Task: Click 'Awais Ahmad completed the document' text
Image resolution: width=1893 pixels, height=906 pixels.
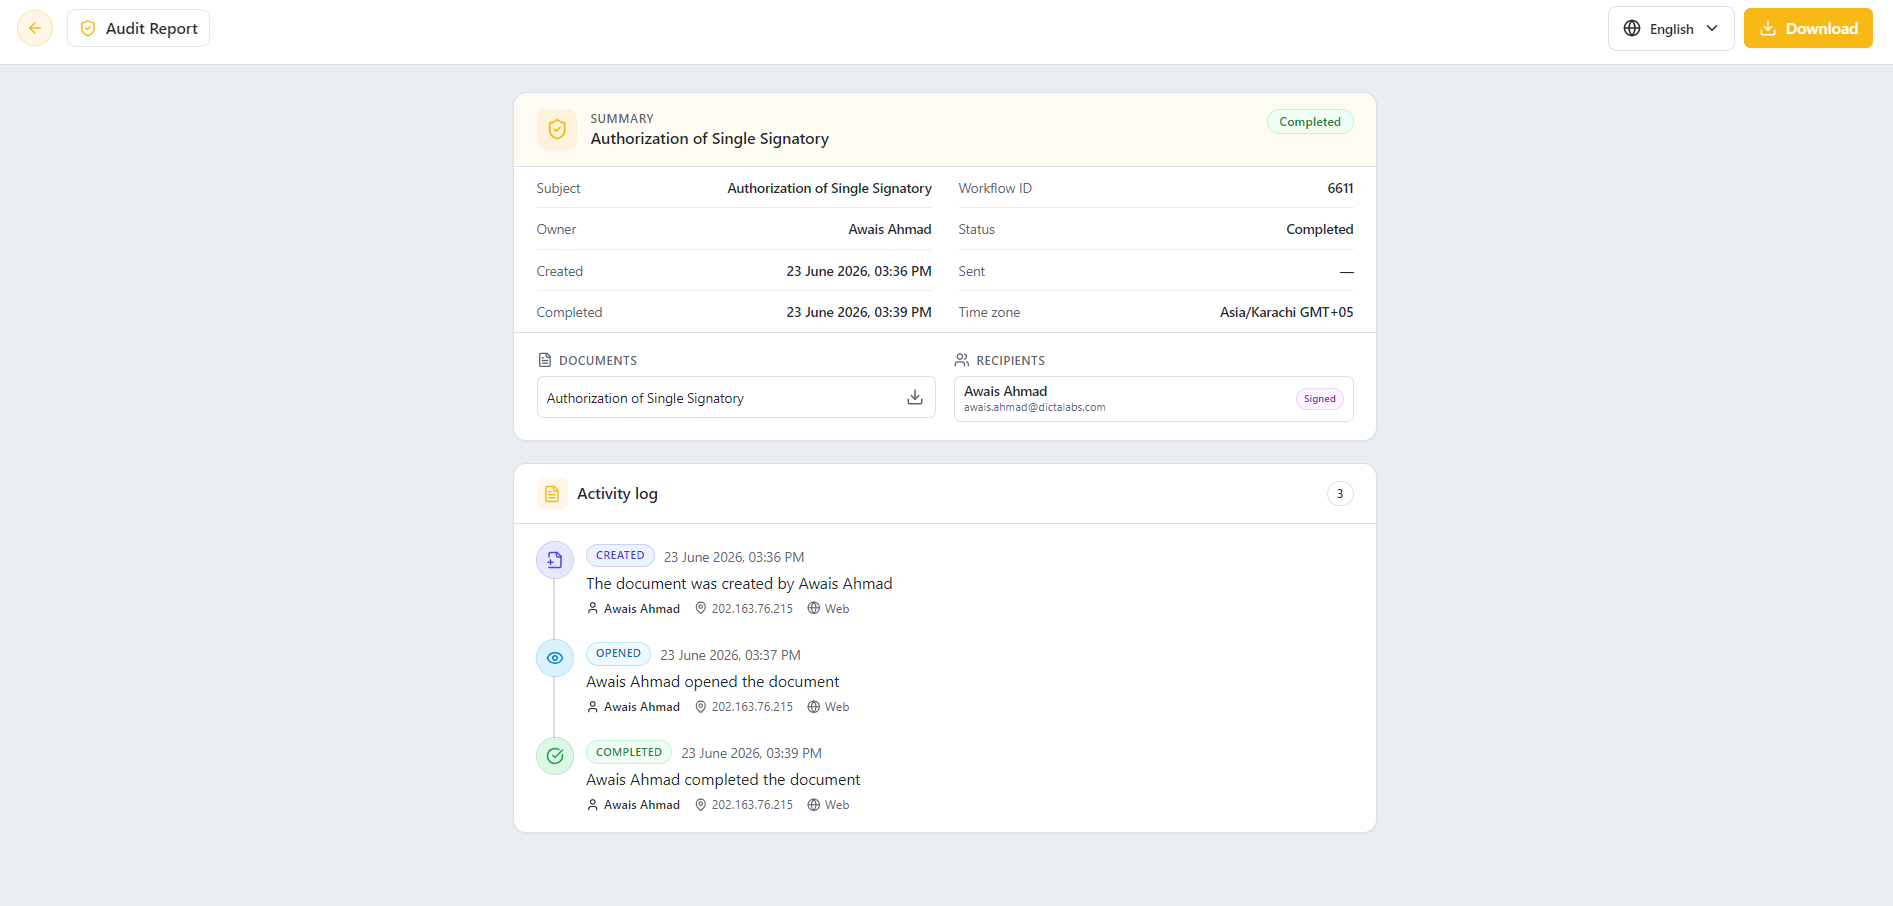Action: click(723, 780)
